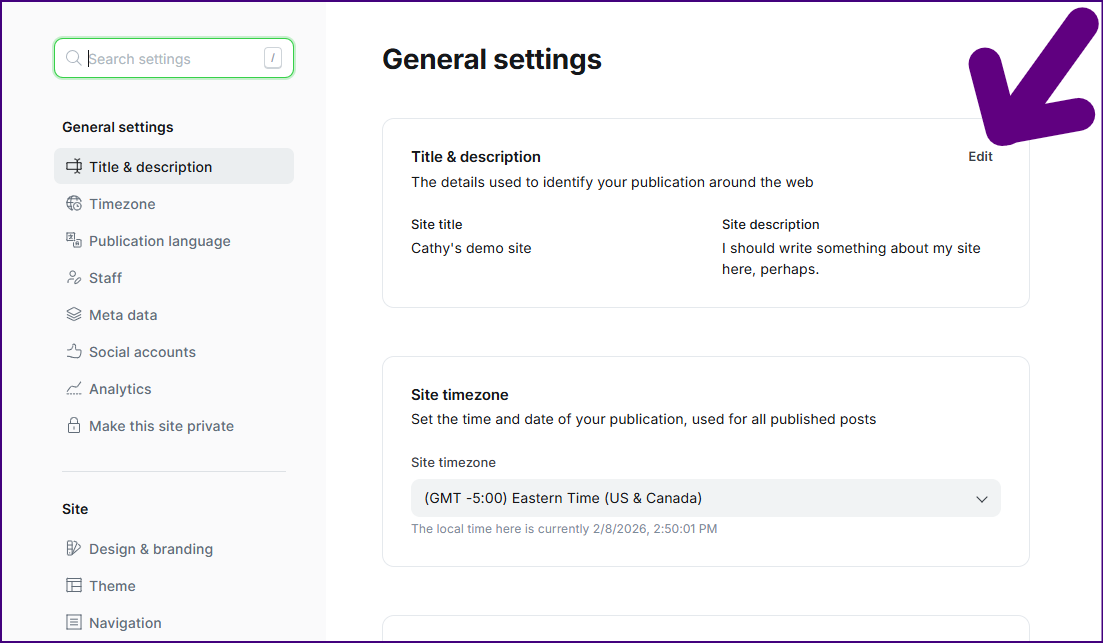The height and width of the screenshot is (643, 1103).
Task: Edit the Title & description
Action: point(980,157)
